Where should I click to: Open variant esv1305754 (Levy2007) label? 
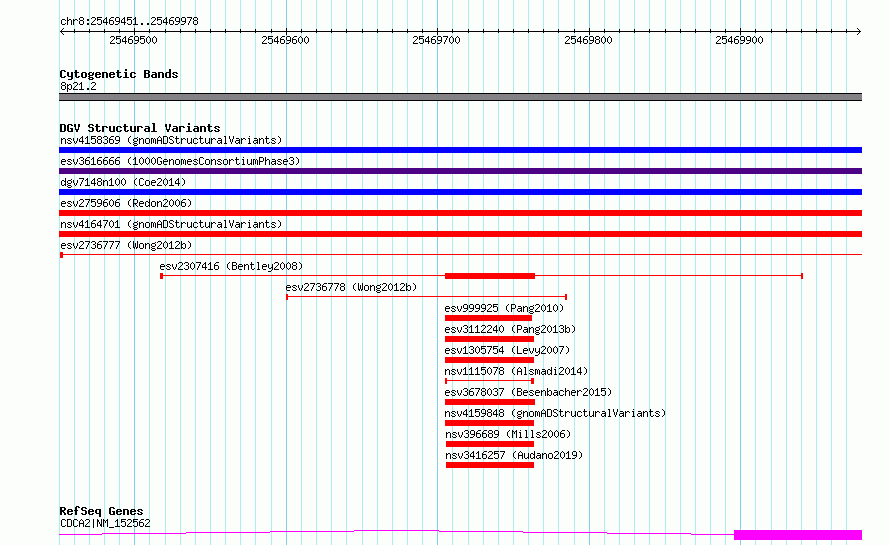[507, 350]
